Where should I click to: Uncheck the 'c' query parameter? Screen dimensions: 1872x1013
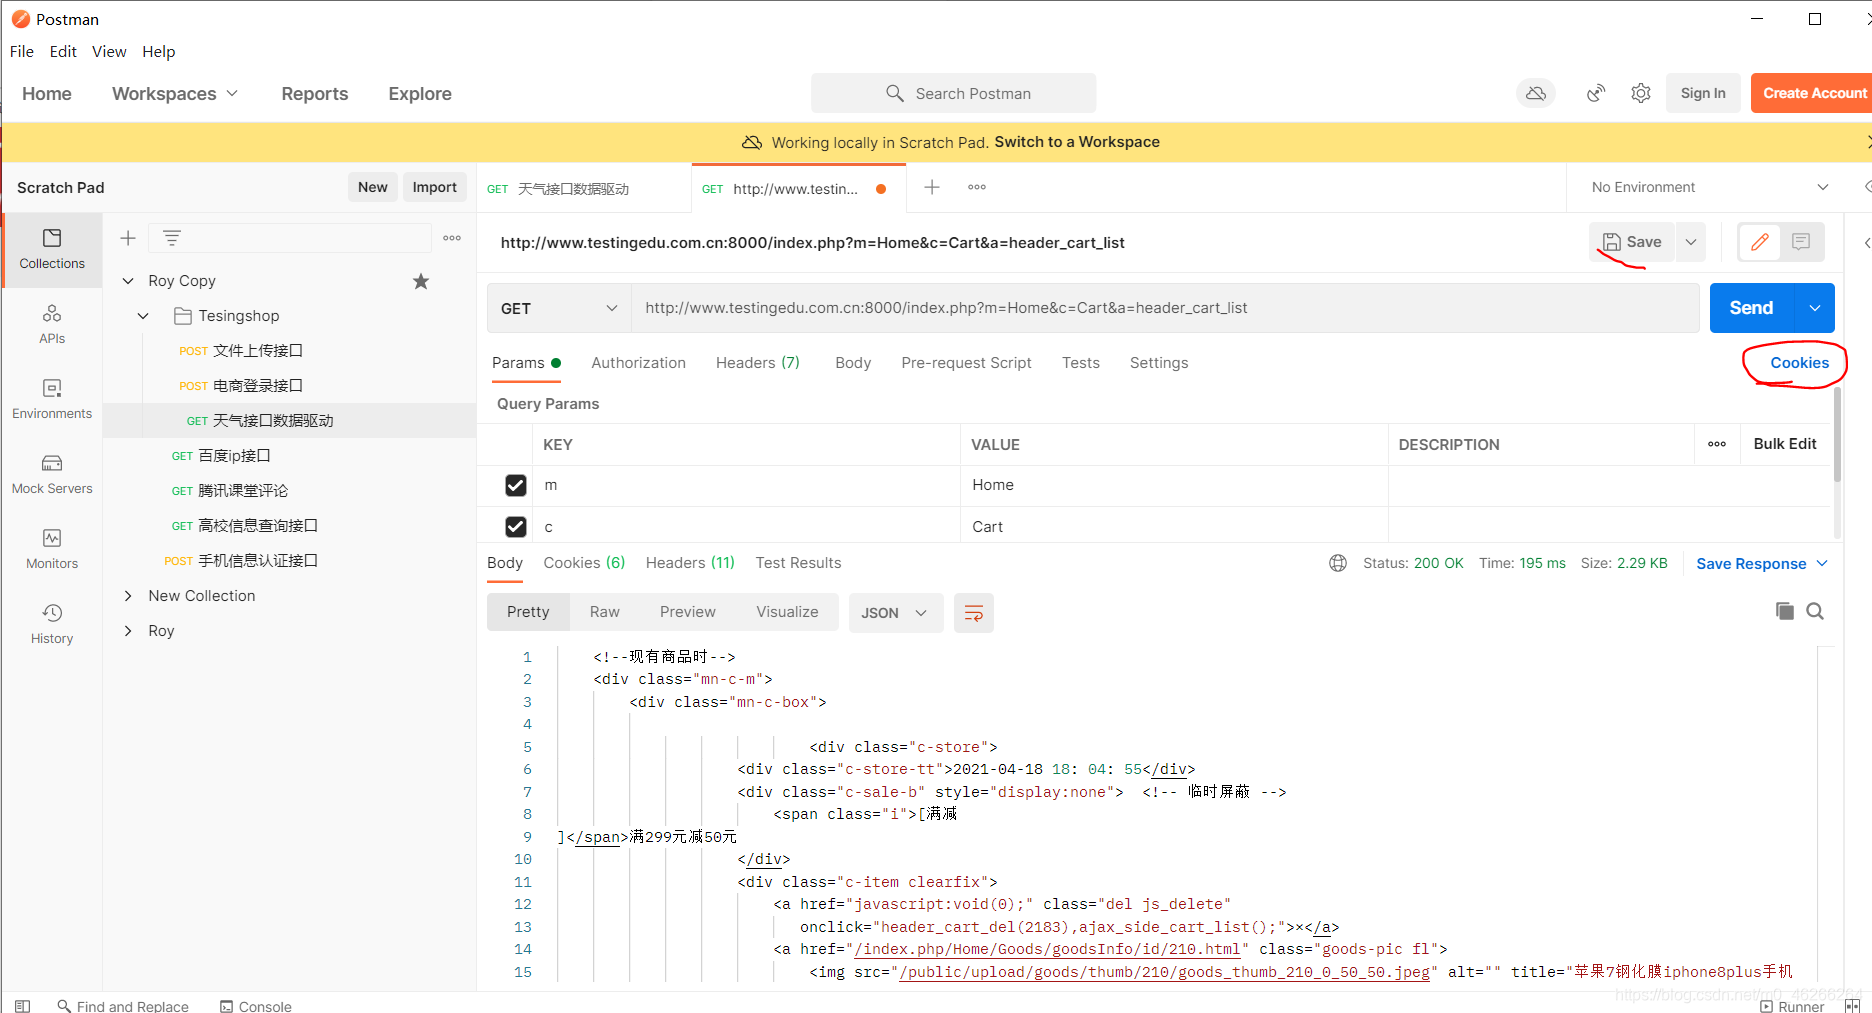point(516,526)
